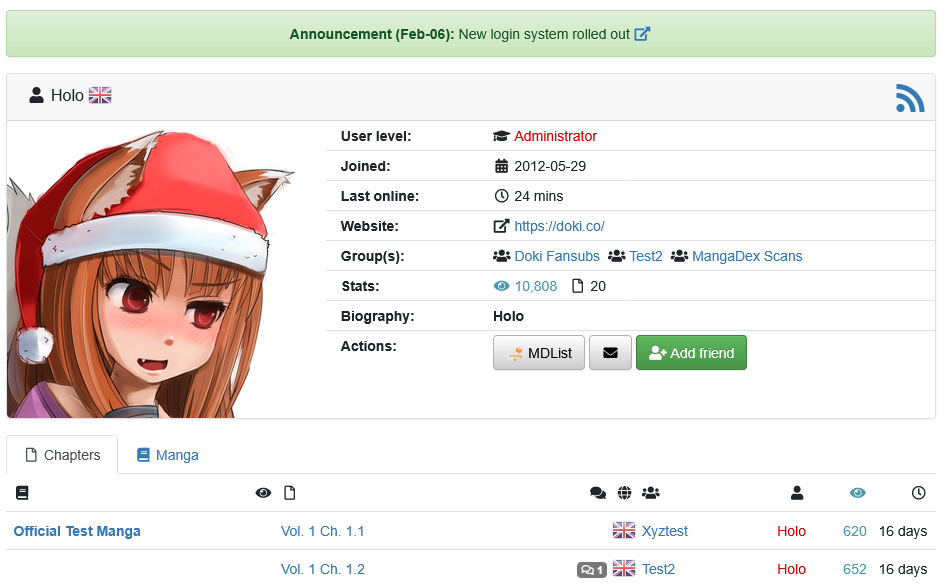The width and height of the screenshot is (947, 587).
Task: Click the Test2 group in chapter row
Action: (658, 569)
